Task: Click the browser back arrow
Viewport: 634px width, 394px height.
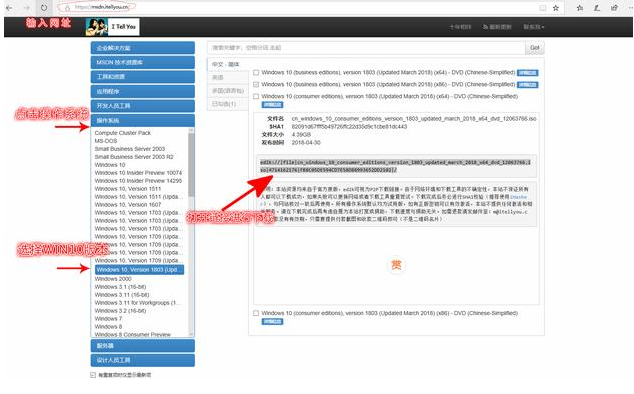Action: [x=8, y=7]
